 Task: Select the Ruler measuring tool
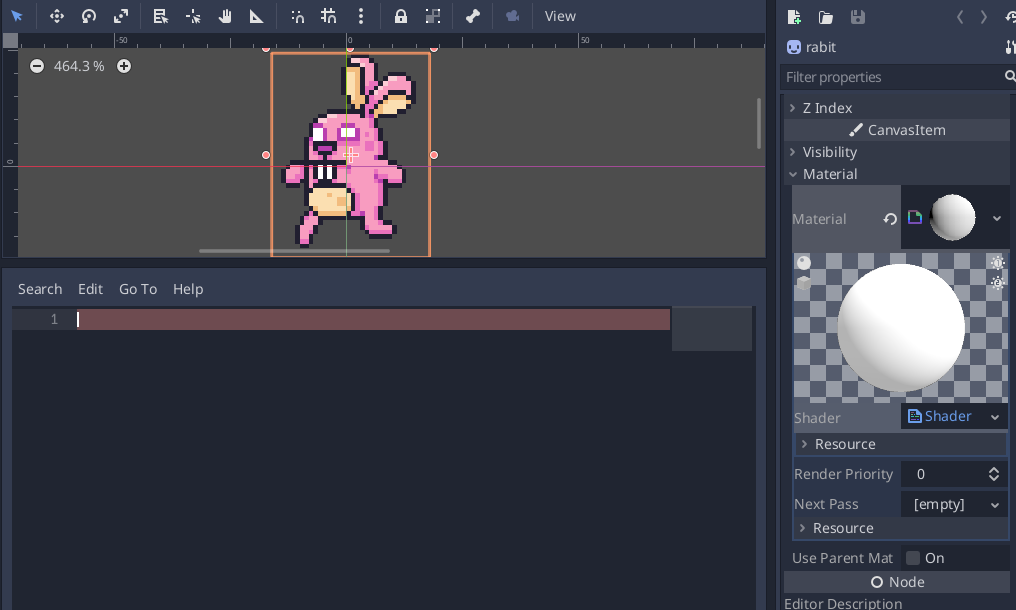[257, 16]
